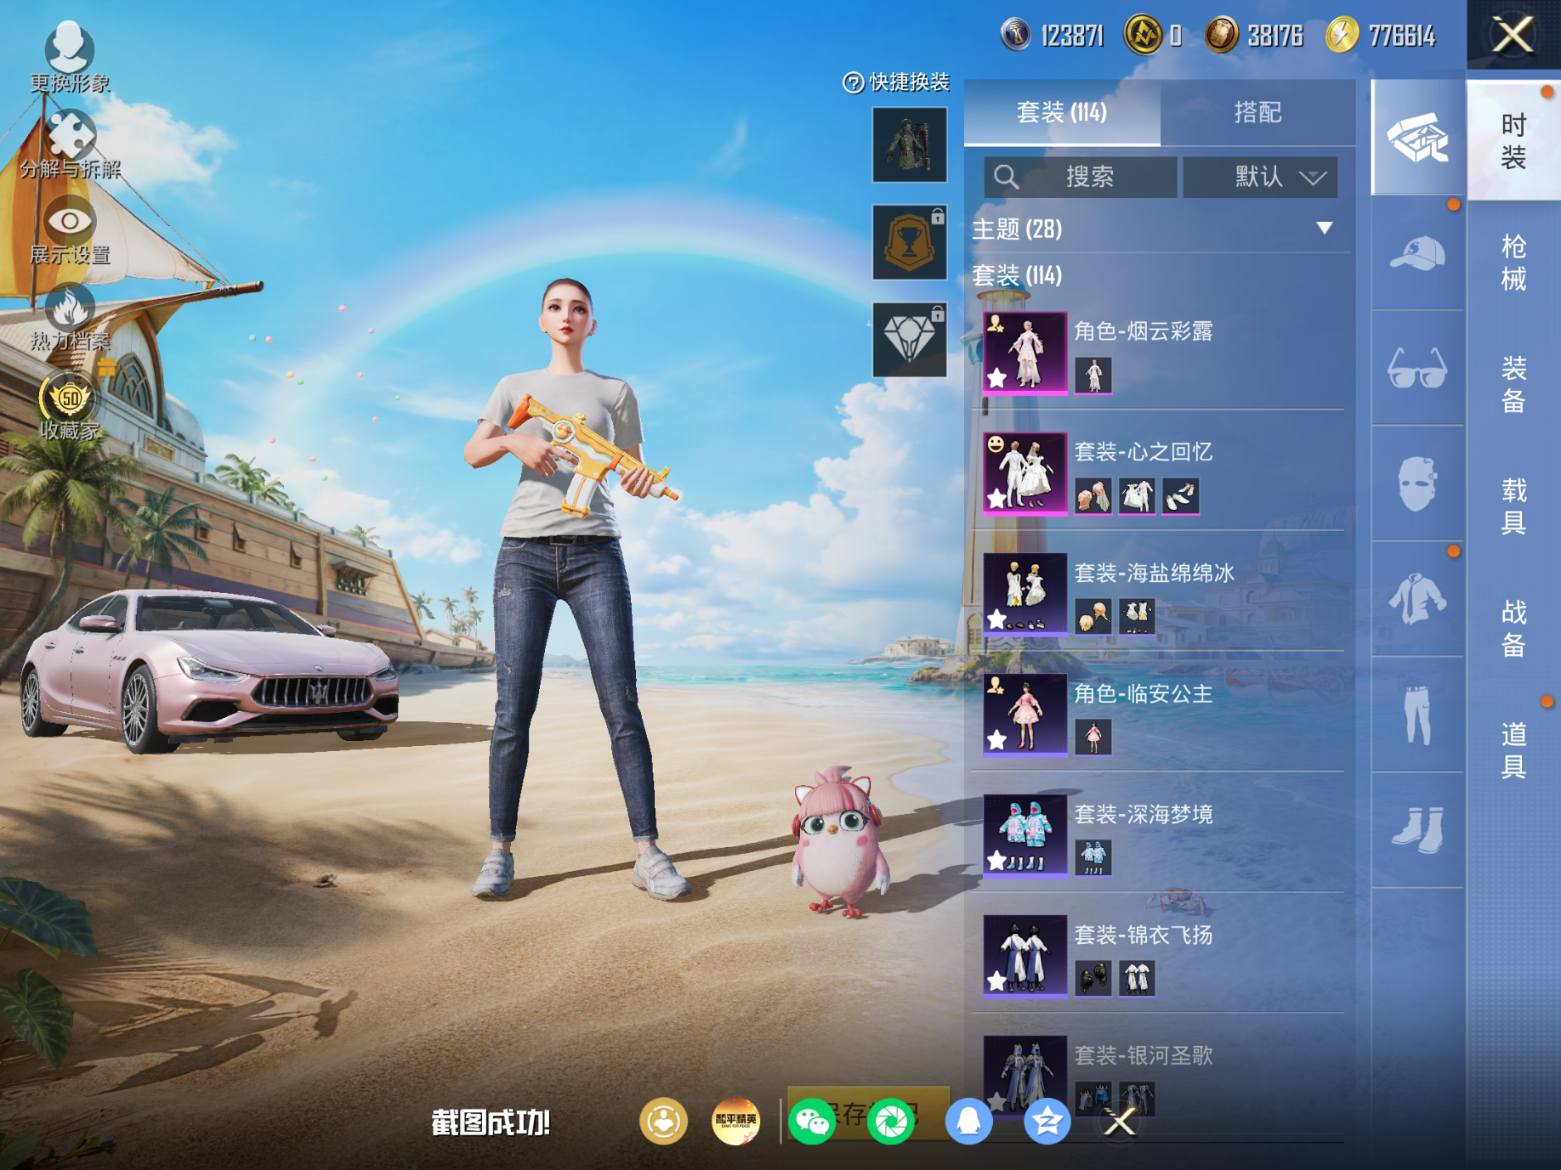Open the 热力档案 flame icon
Viewport: 1561px width, 1170px height.
click(x=70, y=308)
